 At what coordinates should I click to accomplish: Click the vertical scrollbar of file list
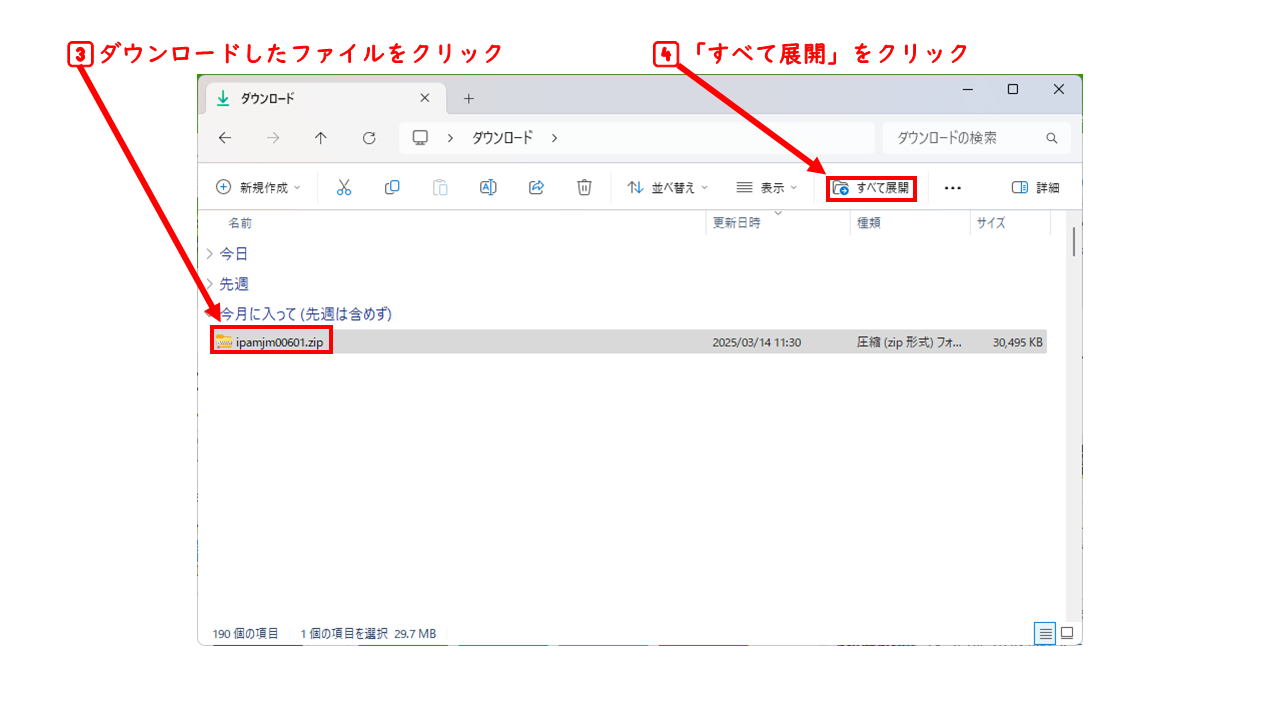pos(1075,240)
